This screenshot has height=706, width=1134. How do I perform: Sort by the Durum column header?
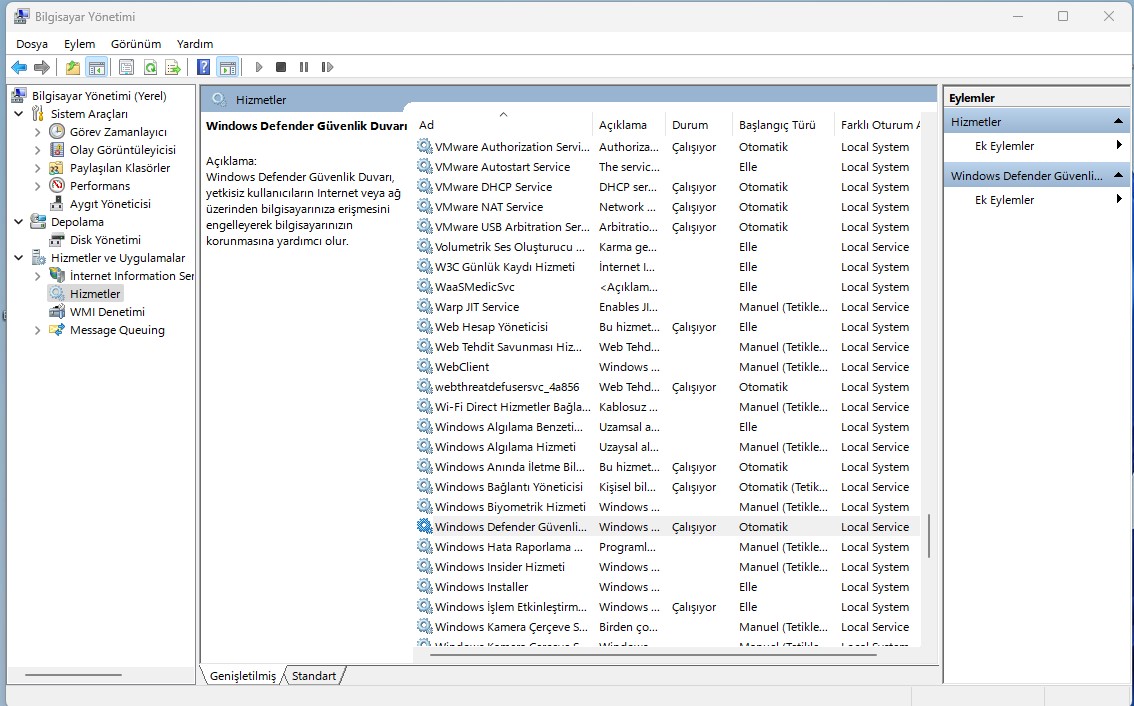coord(699,124)
